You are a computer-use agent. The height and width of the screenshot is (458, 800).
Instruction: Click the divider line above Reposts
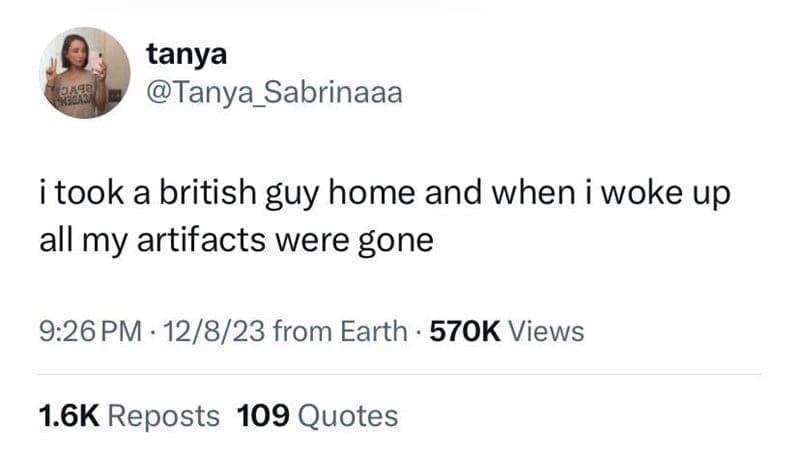[400, 374]
